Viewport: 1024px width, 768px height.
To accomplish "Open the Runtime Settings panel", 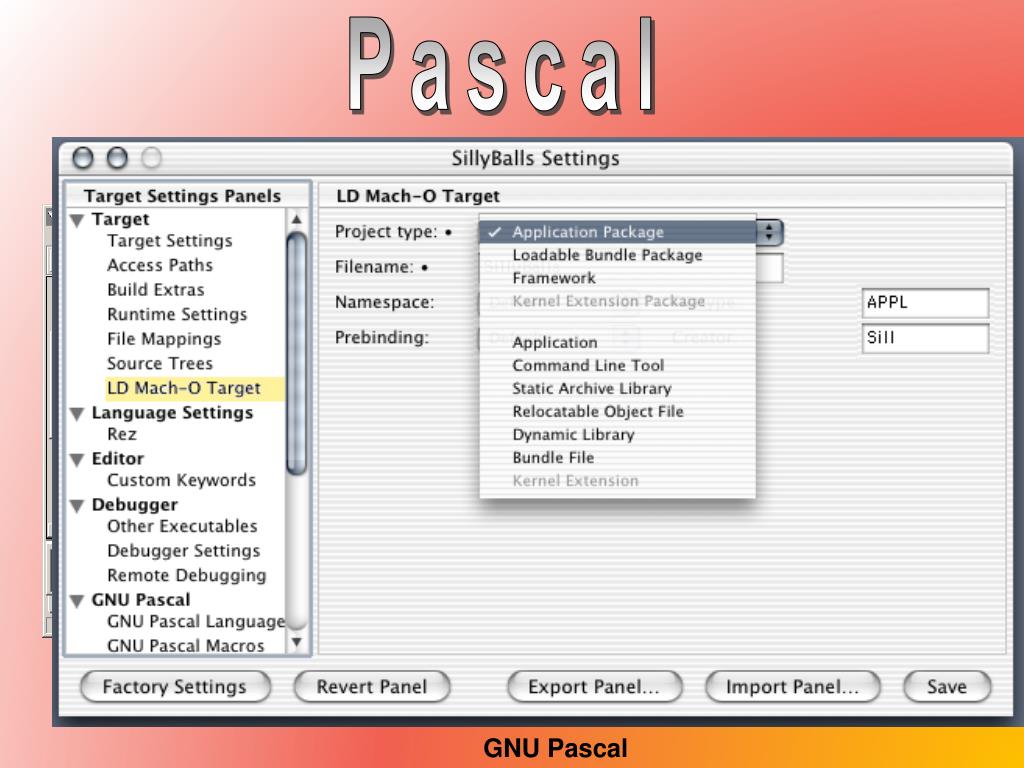I will click(177, 315).
